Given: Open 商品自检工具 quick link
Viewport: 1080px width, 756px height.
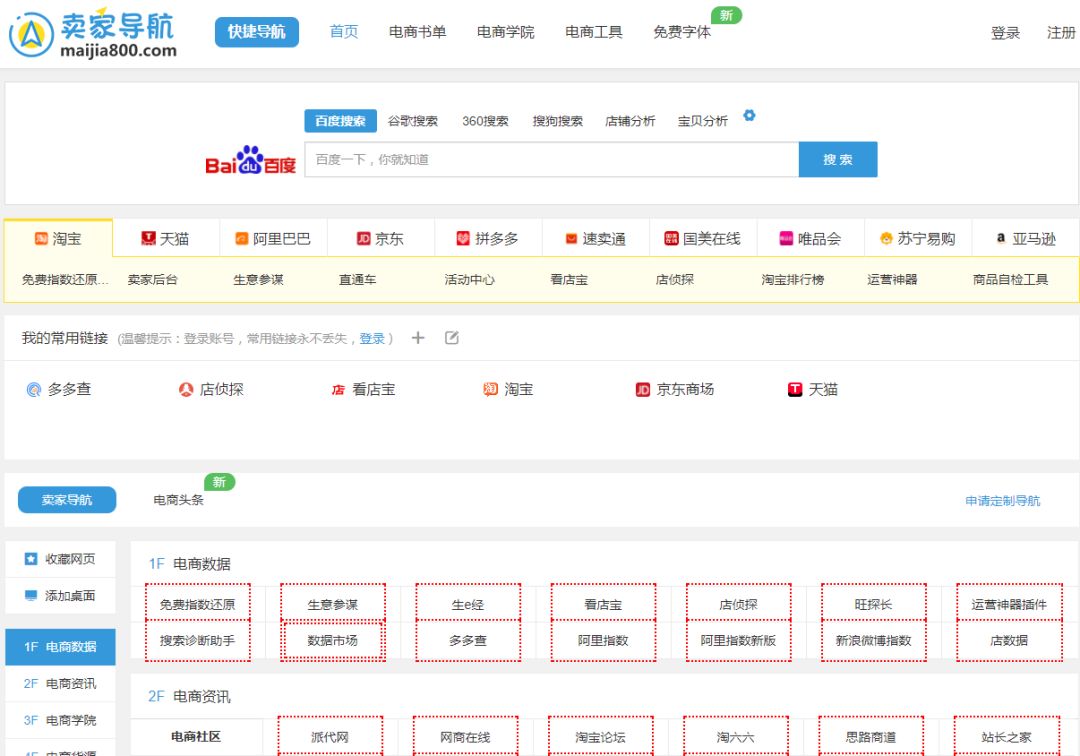Looking at the screenshot, I should [x=1010, y=280].
